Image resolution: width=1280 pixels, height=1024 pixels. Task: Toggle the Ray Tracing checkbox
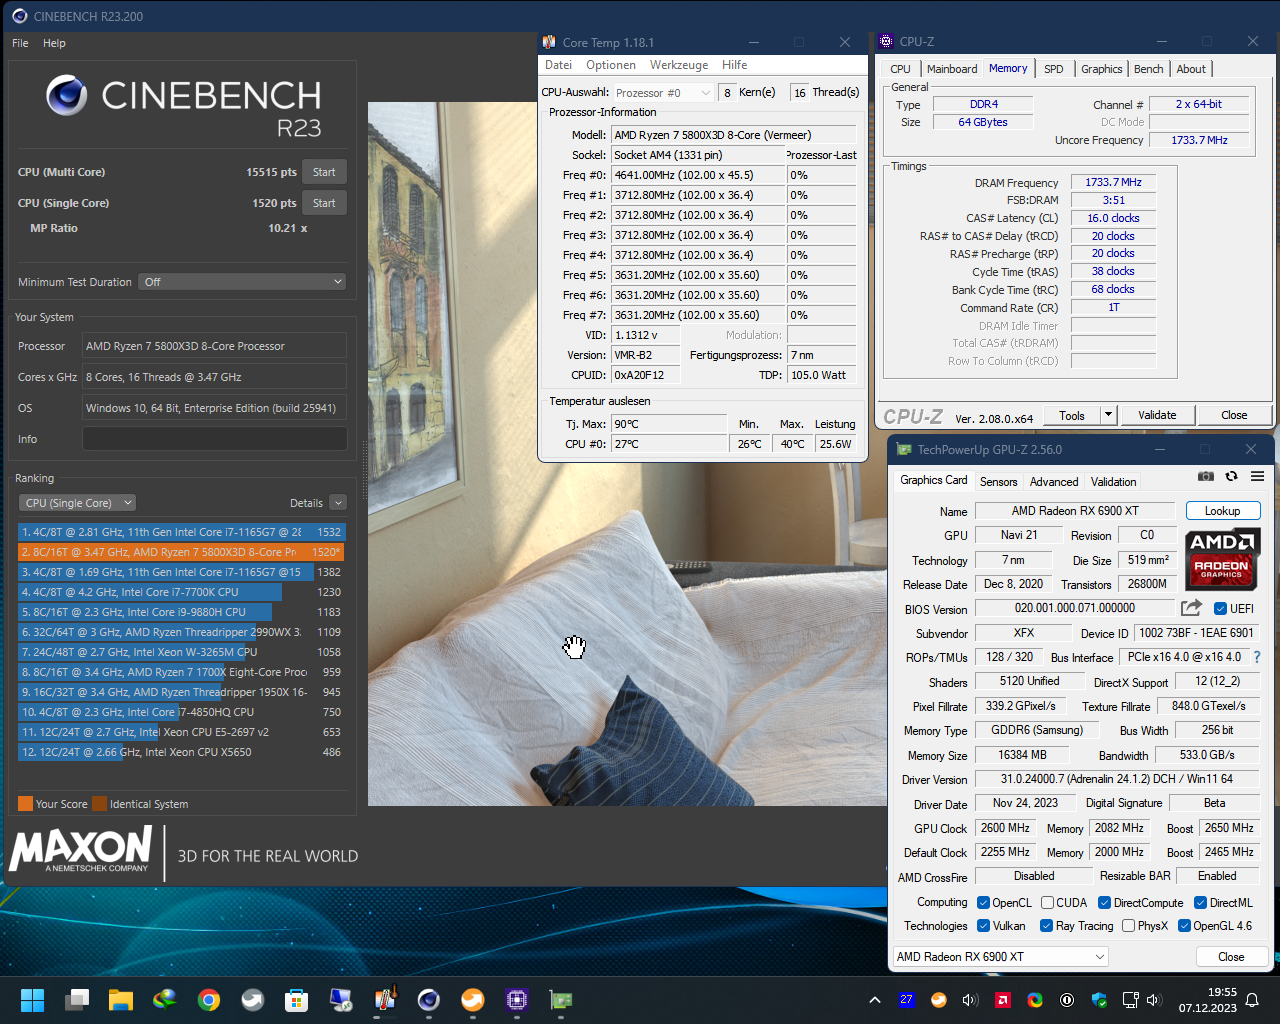[x=1046, y=925]
